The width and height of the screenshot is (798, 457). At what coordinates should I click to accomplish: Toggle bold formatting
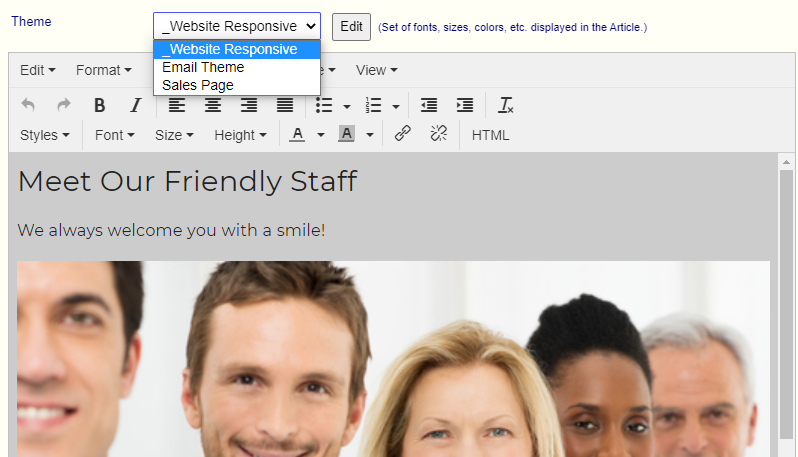[x=100, y=105]
